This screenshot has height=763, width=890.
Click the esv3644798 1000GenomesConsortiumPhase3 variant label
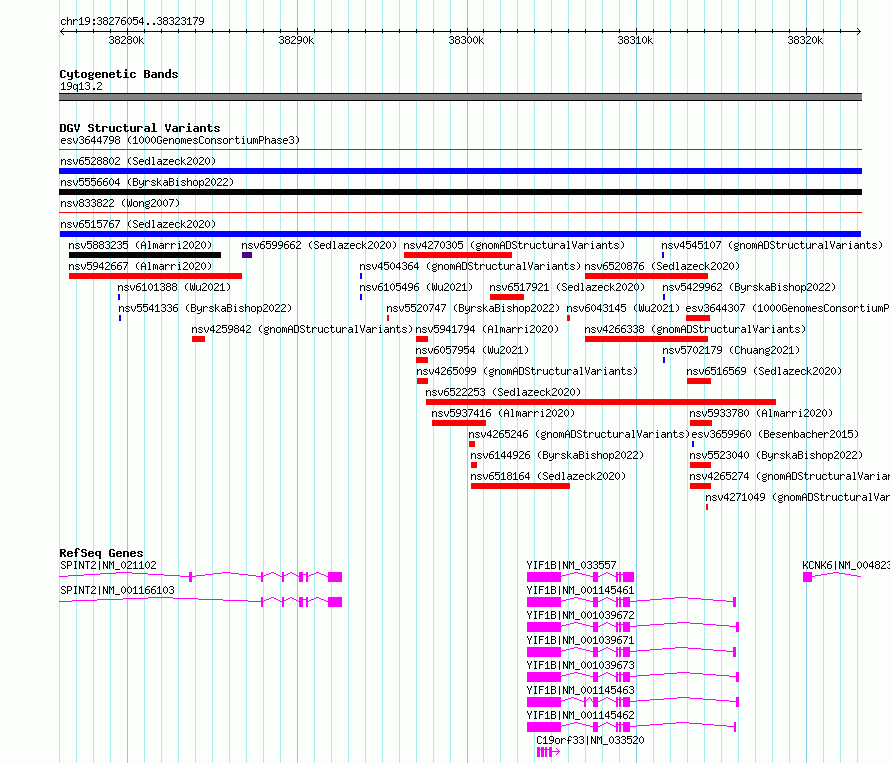(180, 140)
